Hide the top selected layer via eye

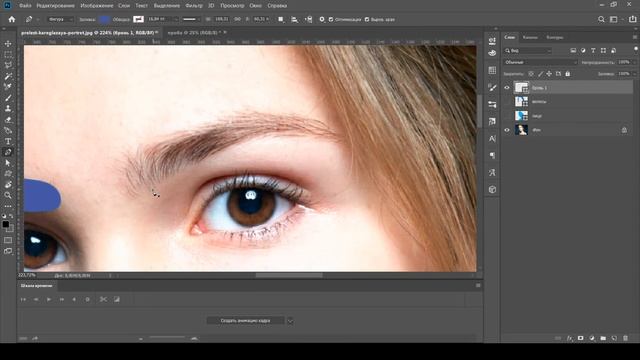pos(507,87)
